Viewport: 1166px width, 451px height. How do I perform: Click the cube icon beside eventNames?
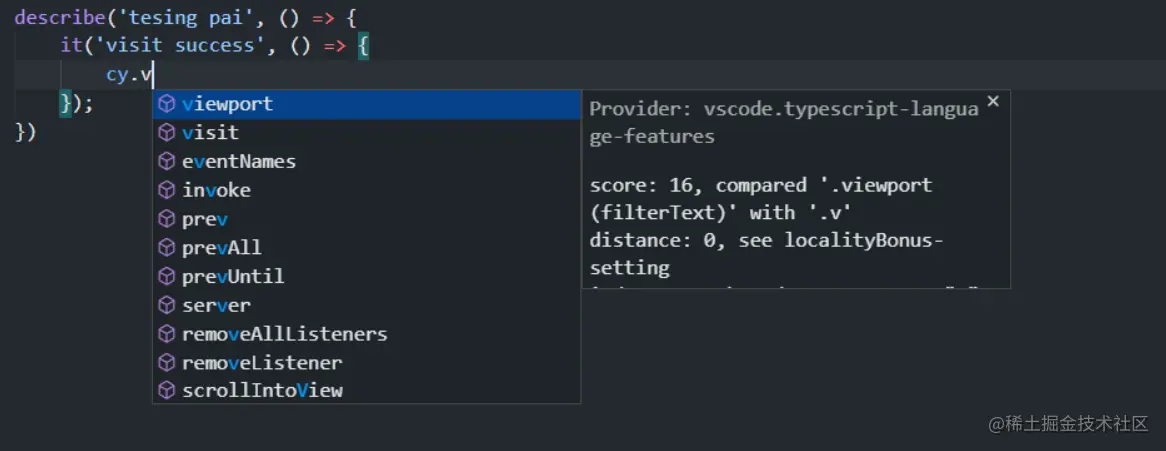[x=167, y=162]
